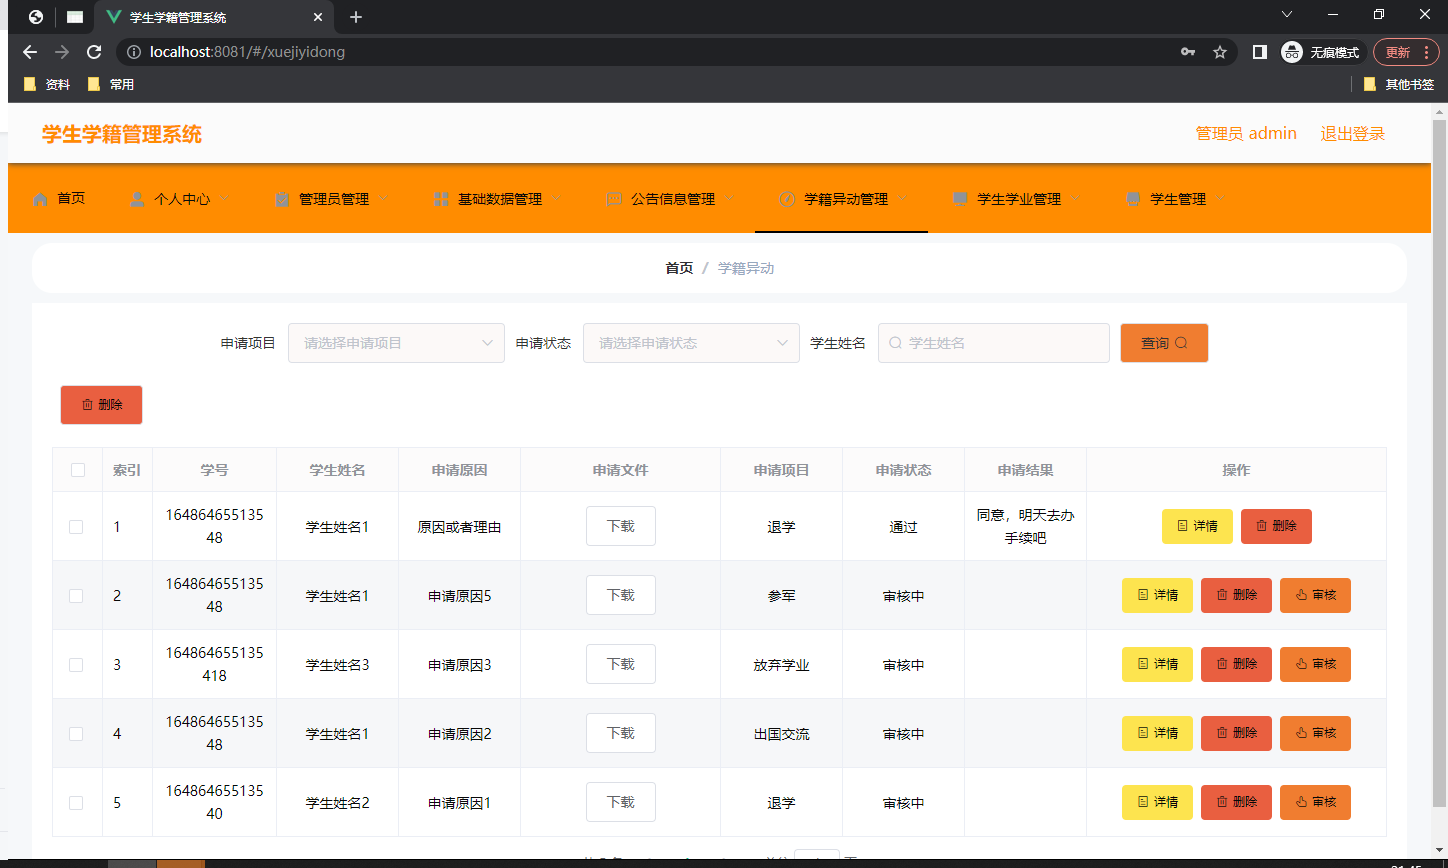This screenshot has width=1448, height=868.
Task: Click the red 删除 button above the table
Action: (101, 405)
